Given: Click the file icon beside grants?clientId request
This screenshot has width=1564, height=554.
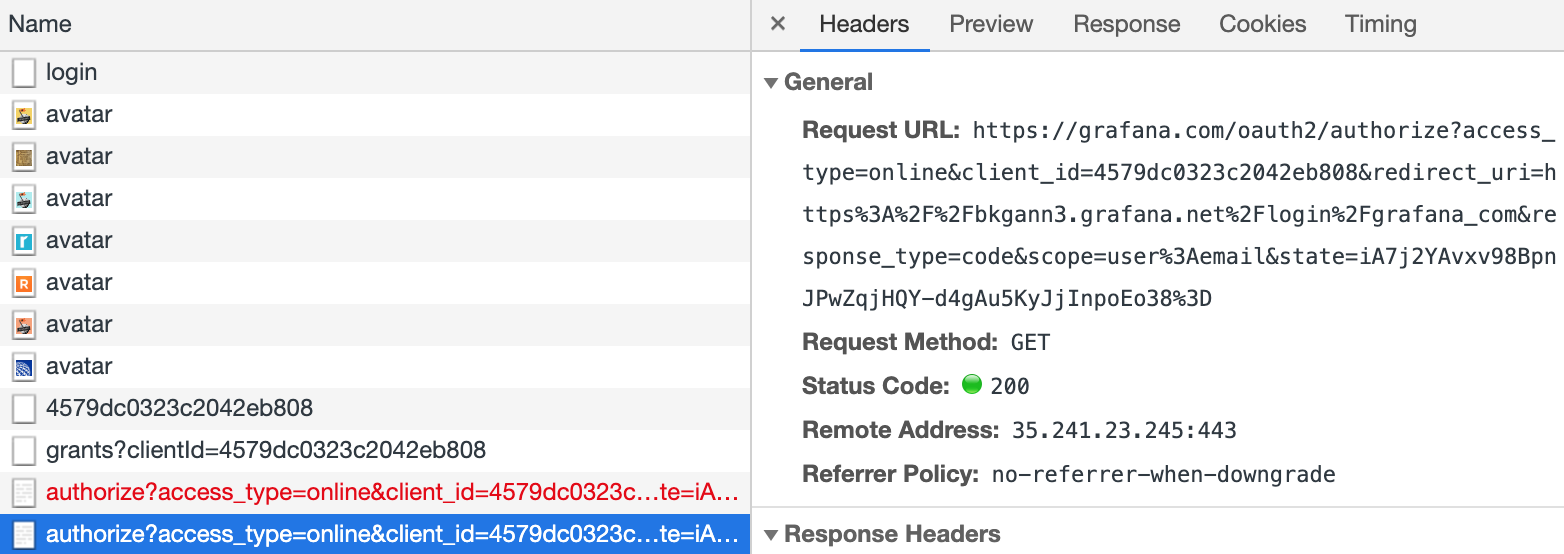Looking at the screenshot, I should [x=24, y=451].
